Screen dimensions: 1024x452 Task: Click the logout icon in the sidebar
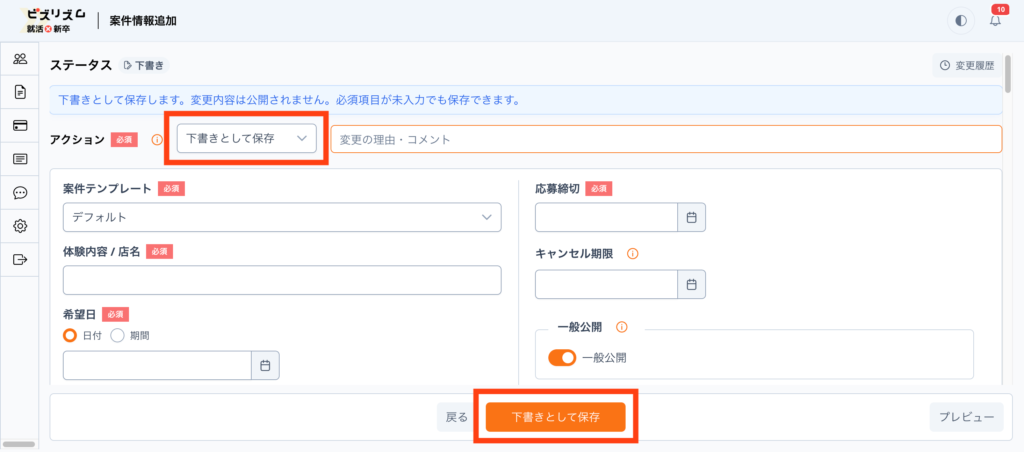(x=20, y=259)
